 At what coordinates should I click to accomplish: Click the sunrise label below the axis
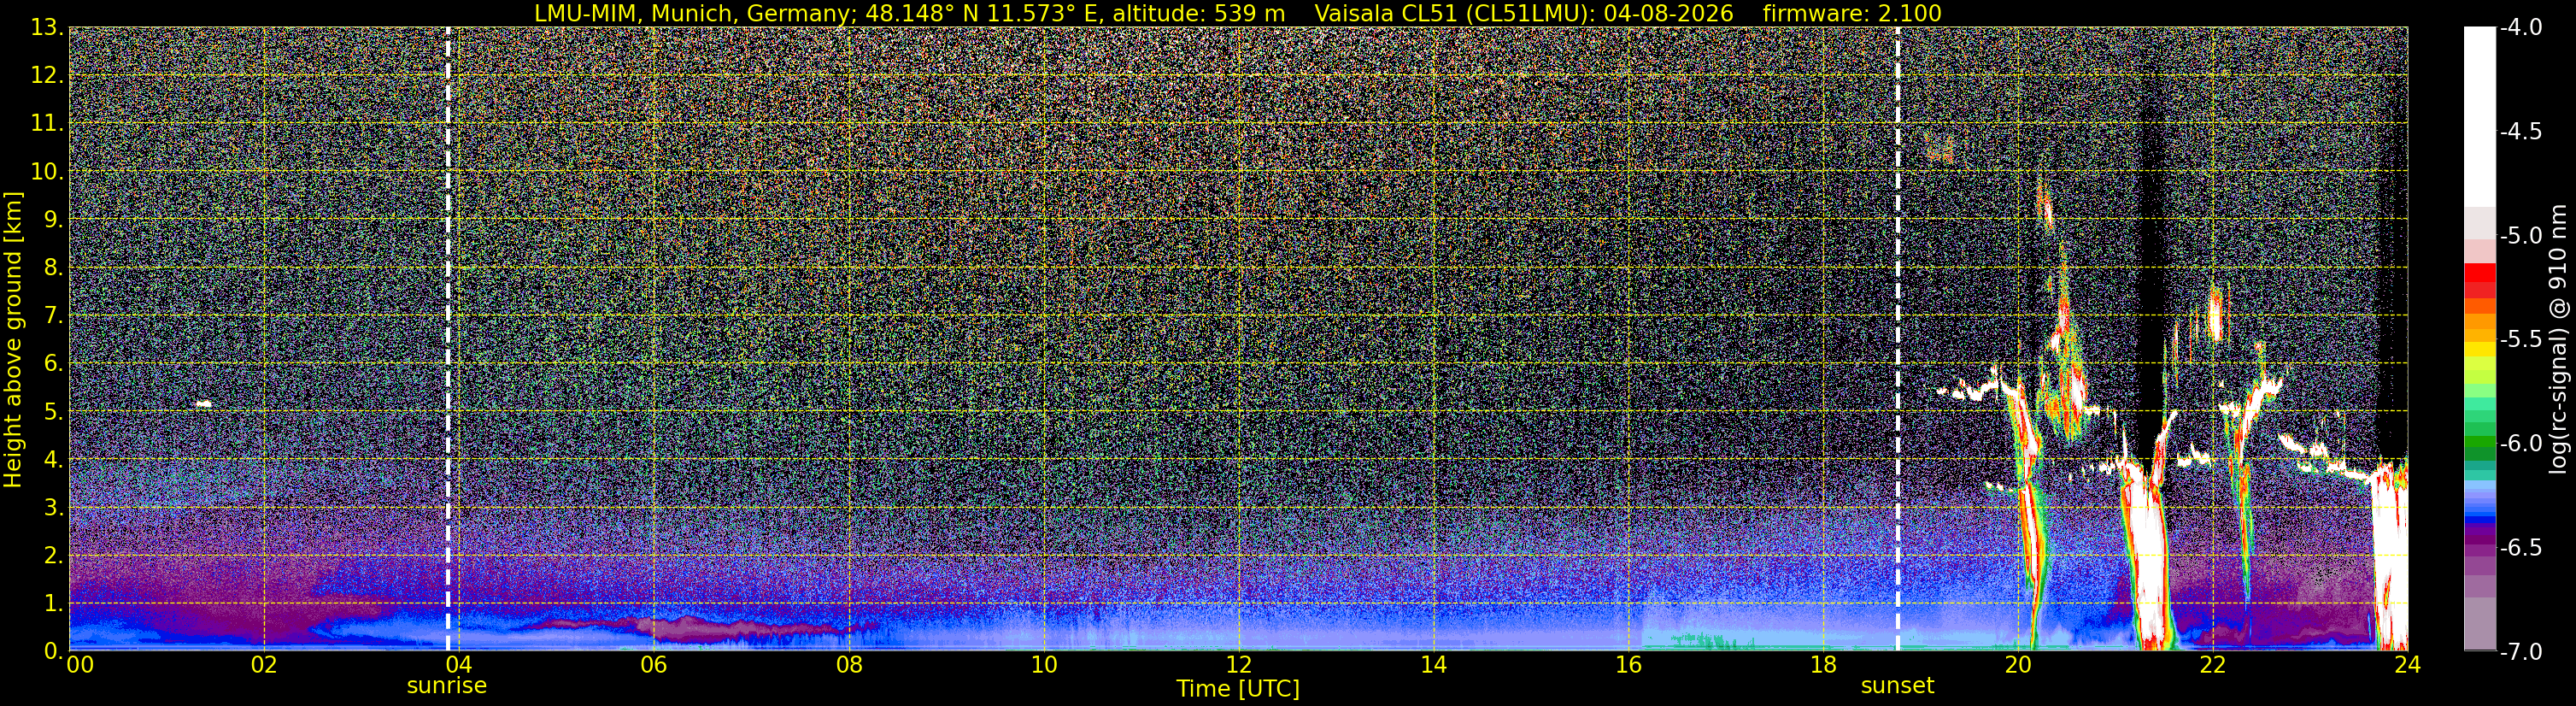pyautogui.click(x=446, y=686)
